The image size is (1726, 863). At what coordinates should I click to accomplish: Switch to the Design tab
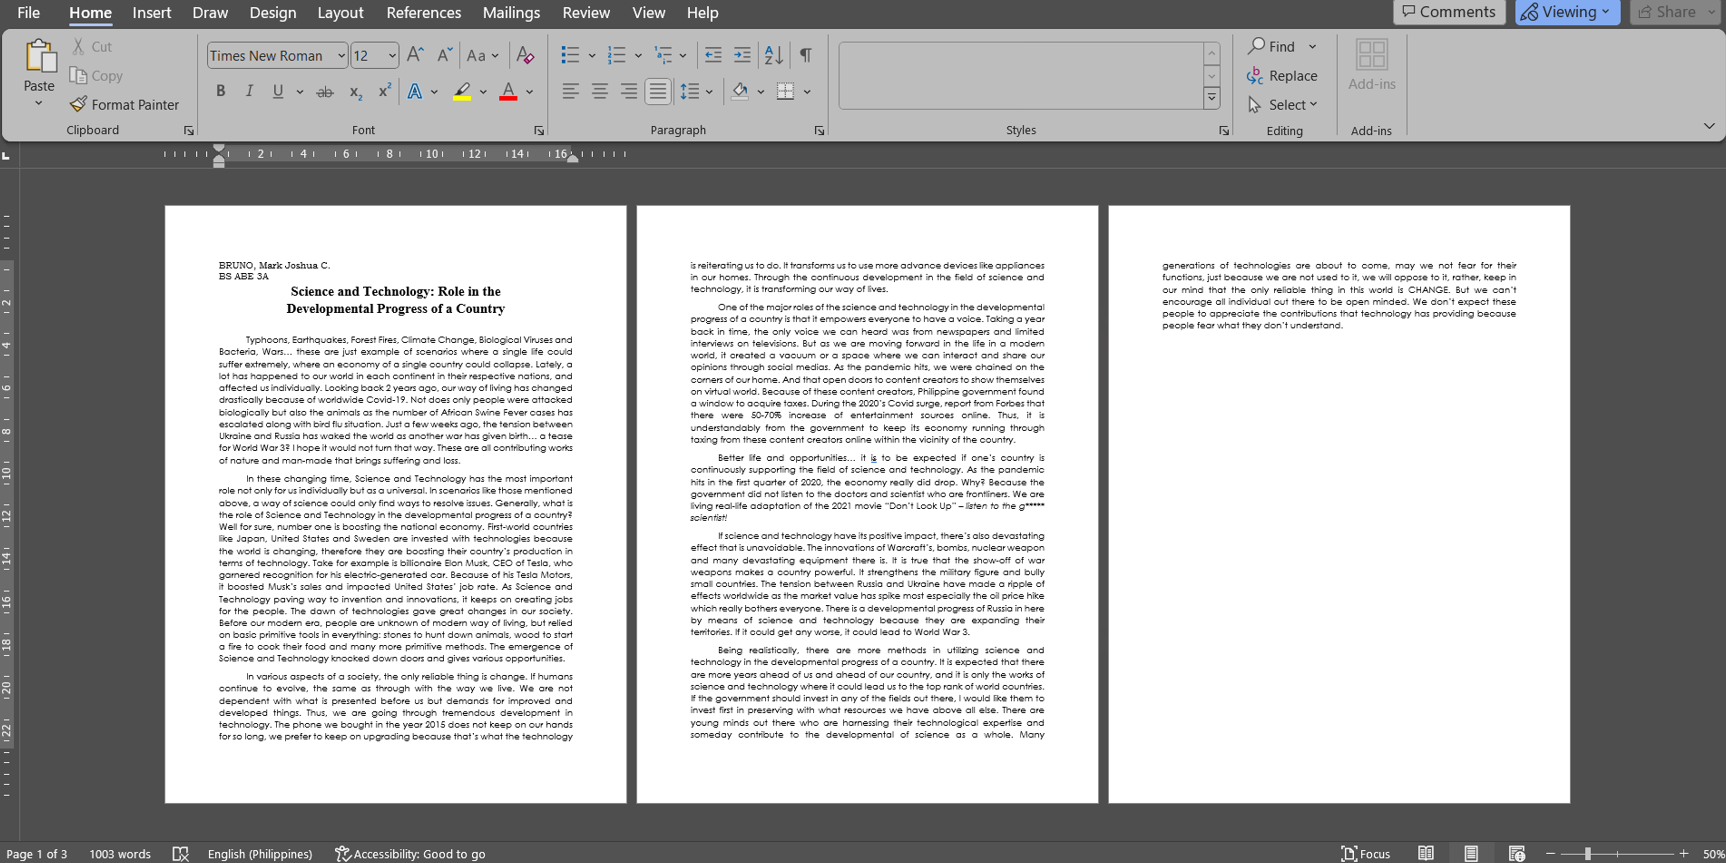pyautogui.click(x=273, y=12)
